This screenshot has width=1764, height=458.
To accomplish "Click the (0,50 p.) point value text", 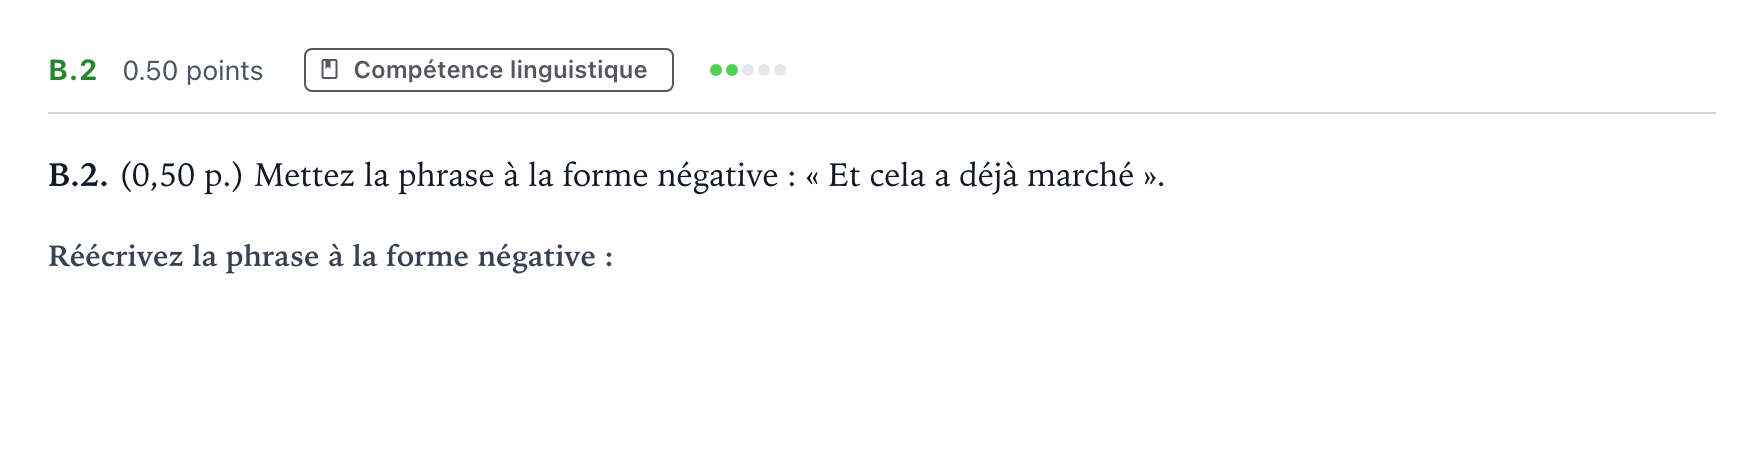I will (182, 176).
